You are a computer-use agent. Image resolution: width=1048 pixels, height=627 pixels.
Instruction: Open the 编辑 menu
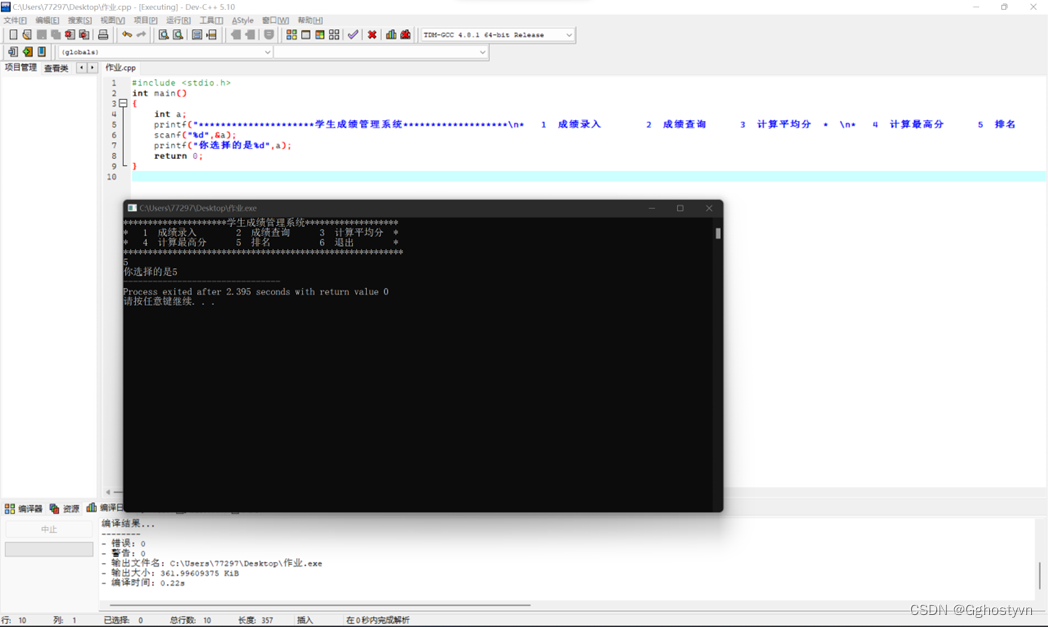(47, 20)
